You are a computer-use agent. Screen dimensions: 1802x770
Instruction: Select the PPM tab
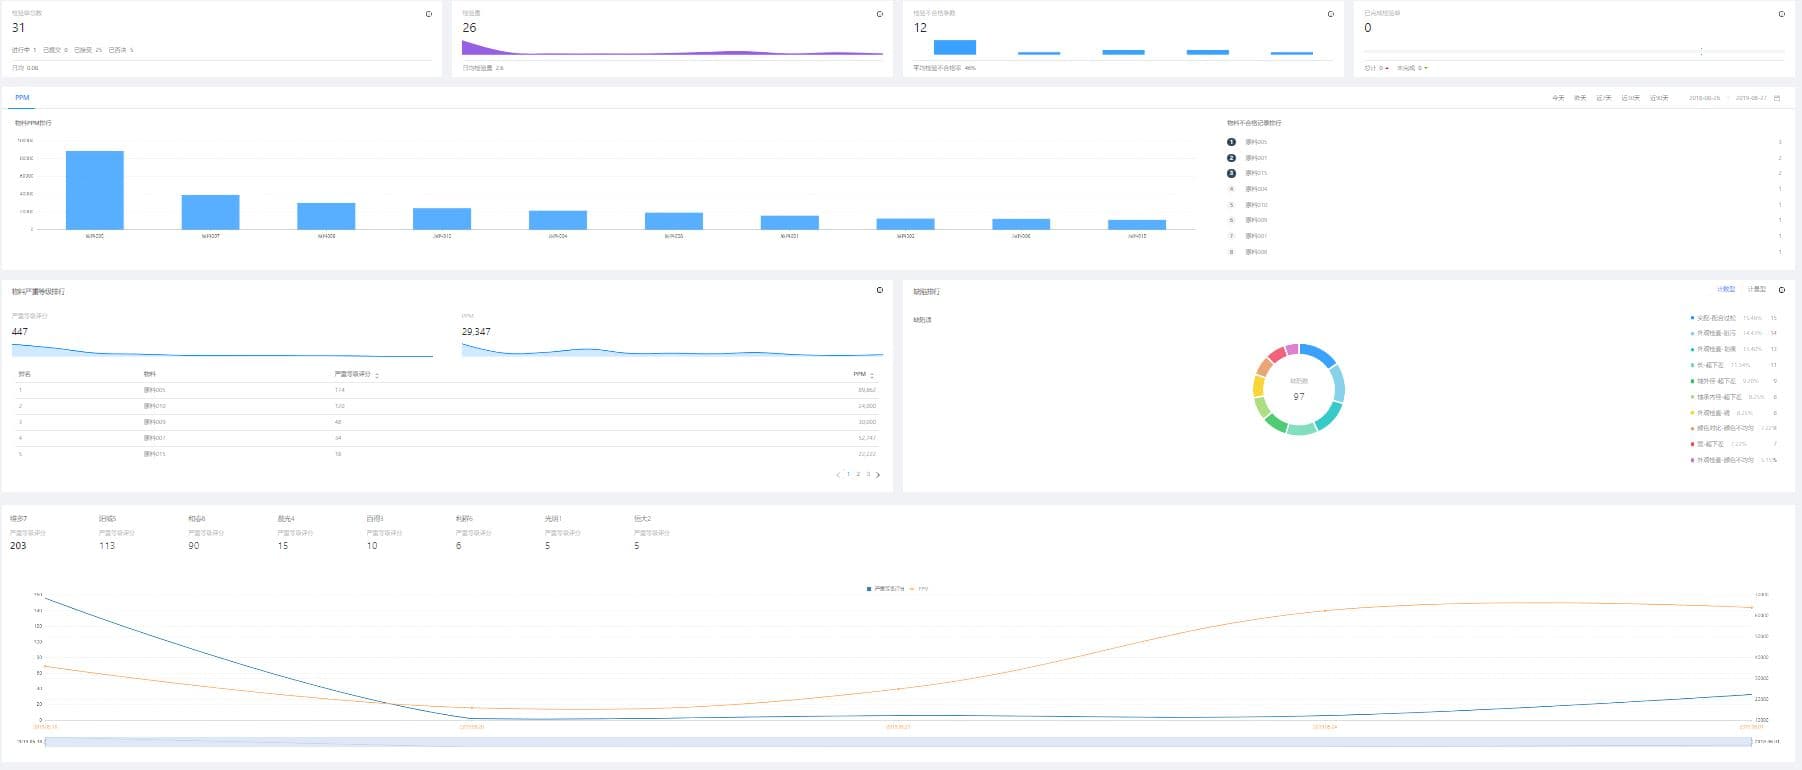pyautogui.click(x=22, y=98)
